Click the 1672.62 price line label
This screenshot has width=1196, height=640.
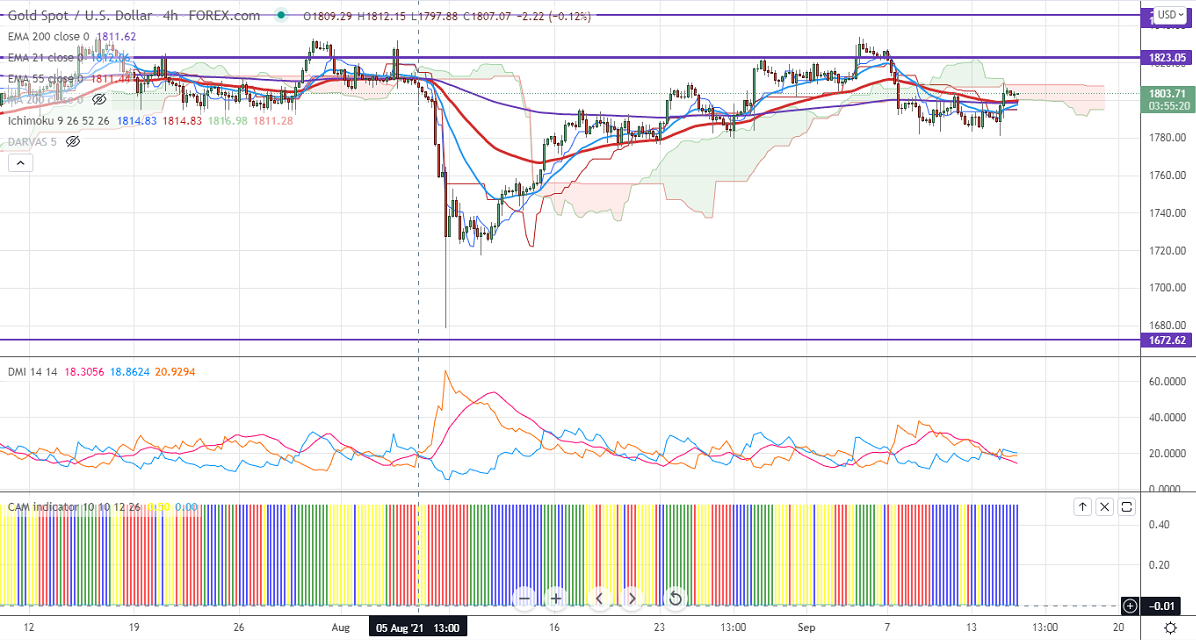pyautogui.click(x=1167, y=340)
